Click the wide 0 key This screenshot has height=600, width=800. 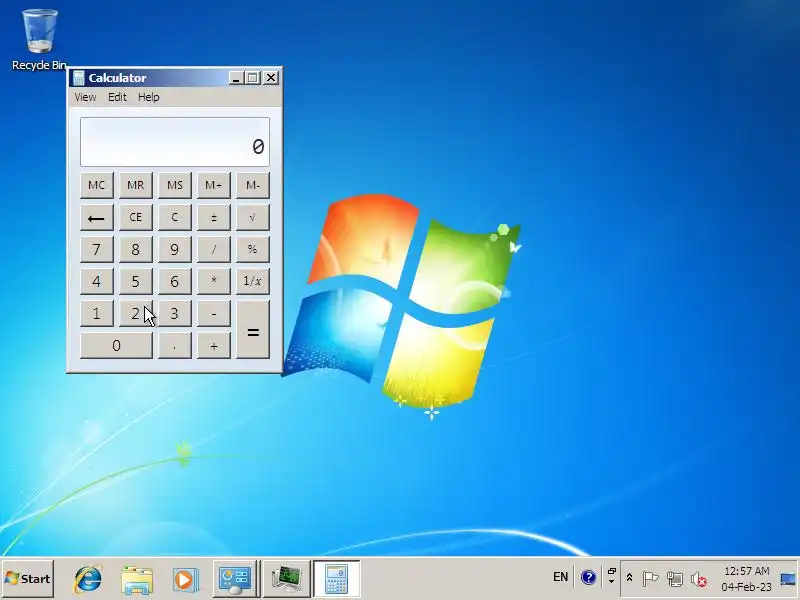(x=116, y=345)
